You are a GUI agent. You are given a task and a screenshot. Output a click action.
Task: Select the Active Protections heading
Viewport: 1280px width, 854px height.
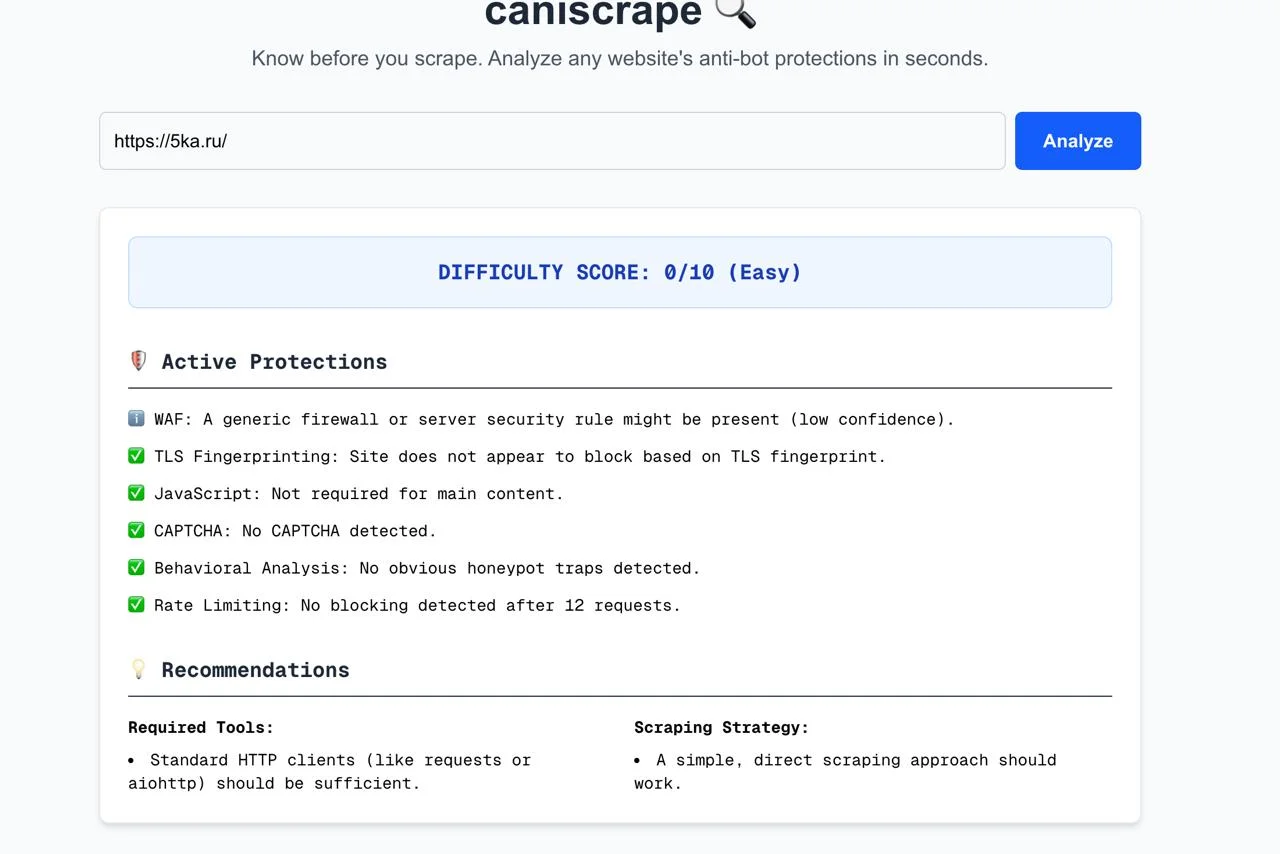point(274,362)
